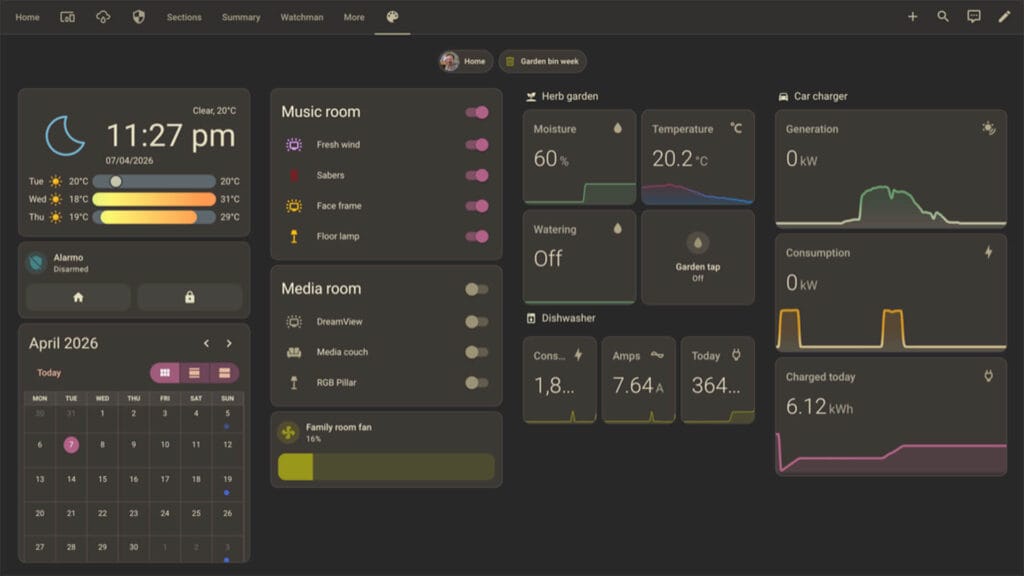The image size is (1024, 576).
Task: Open the Home tab
Action: (27, 17)
